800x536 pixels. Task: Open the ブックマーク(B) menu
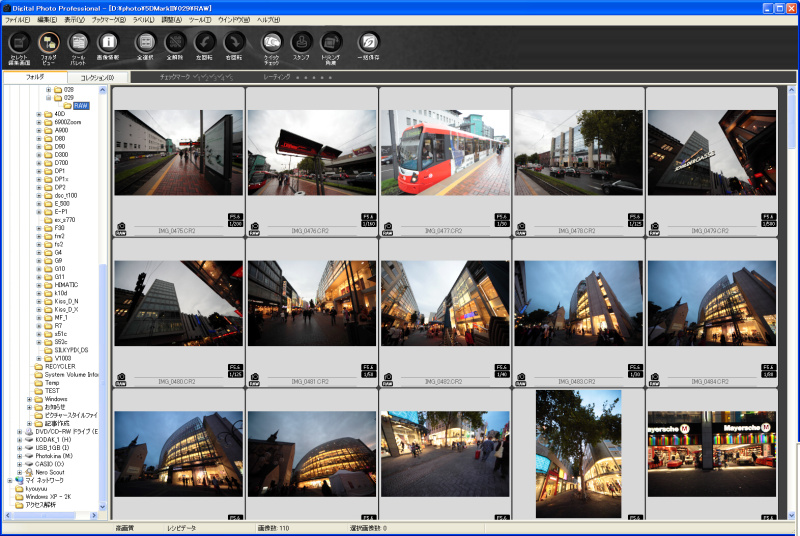pos(109,20)
